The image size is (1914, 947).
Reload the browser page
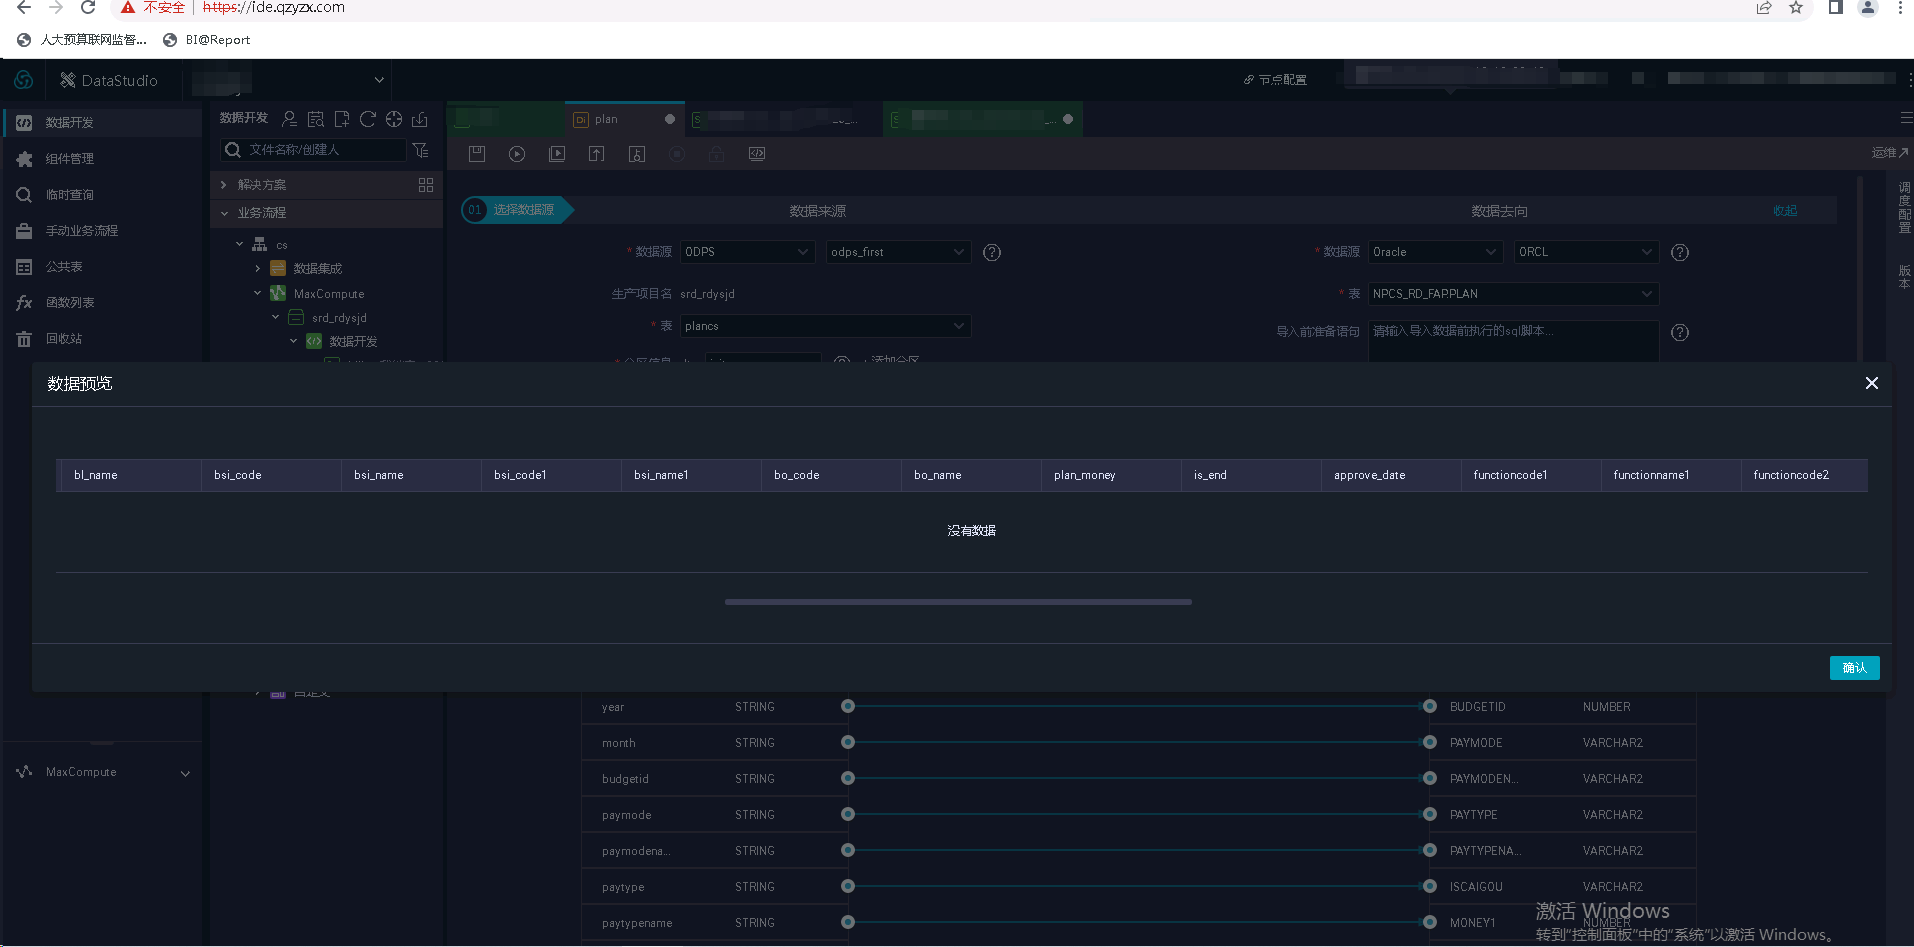click(x=88, y=7)
